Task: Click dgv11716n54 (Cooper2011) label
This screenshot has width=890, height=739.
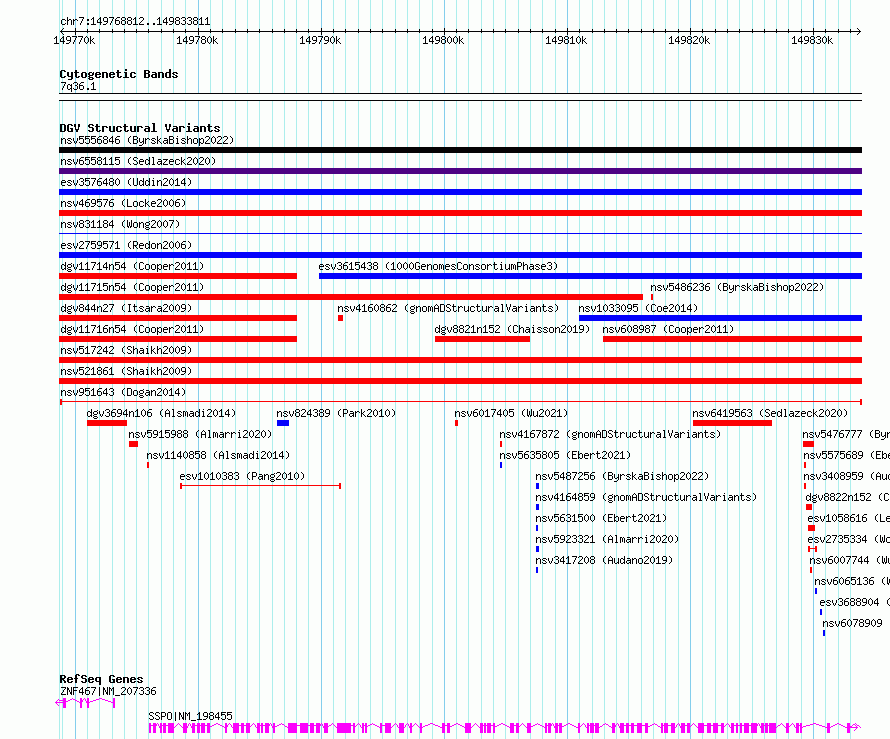Action: 132,329
